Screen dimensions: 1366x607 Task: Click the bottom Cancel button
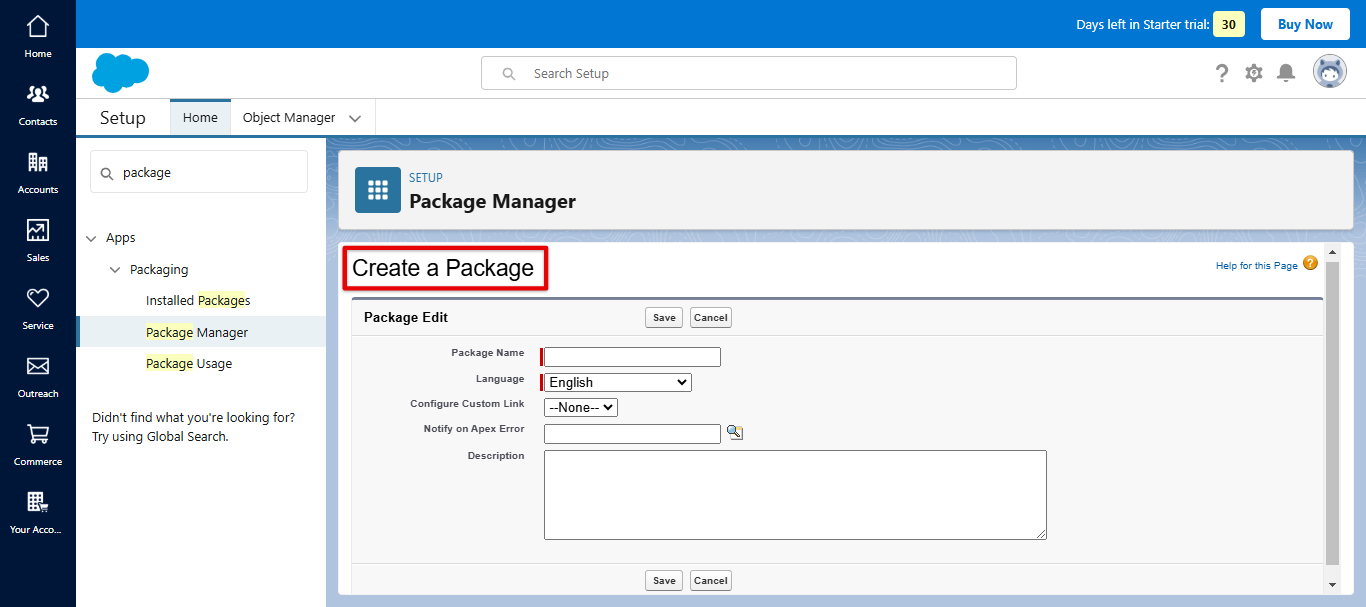pos(711,580)
